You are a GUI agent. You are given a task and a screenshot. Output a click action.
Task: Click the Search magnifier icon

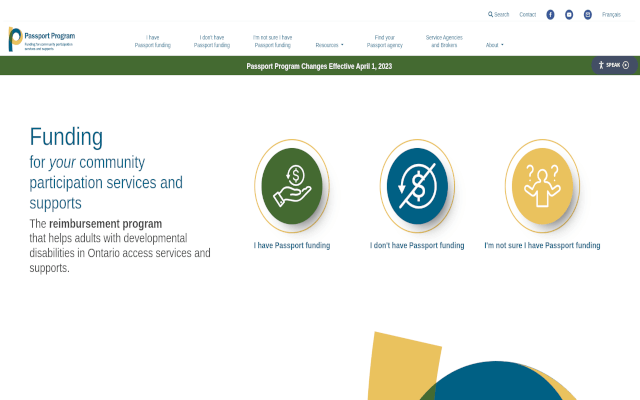point(490,15)
